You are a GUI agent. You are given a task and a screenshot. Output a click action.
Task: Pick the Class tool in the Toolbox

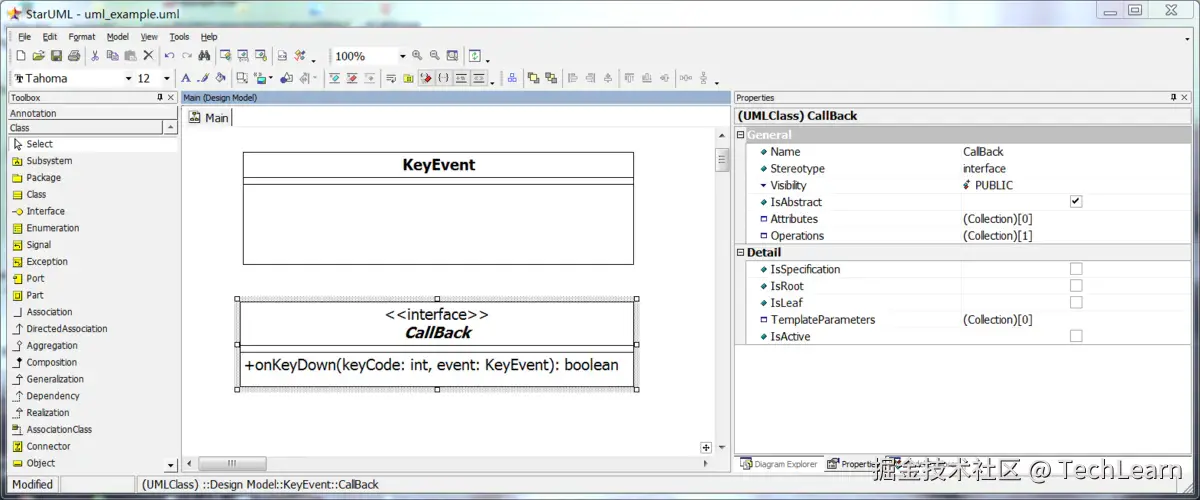[x=36, y=194]
